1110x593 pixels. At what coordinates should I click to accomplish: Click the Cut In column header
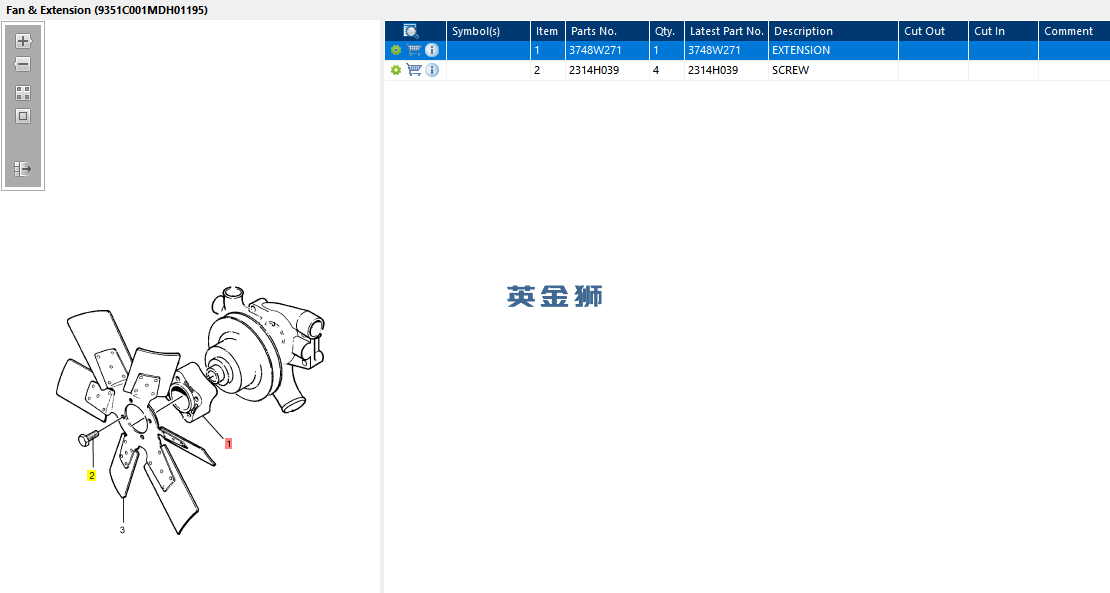(1003, 31)
